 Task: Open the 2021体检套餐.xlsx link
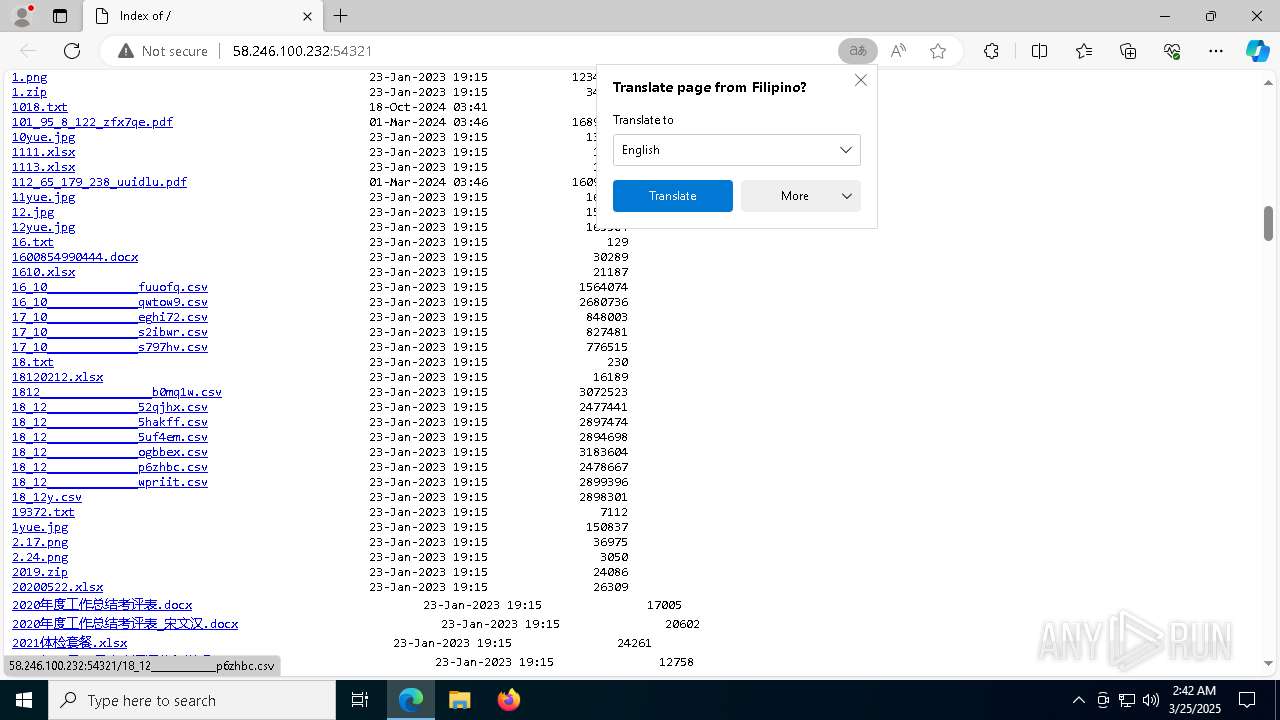coord(70,643)
